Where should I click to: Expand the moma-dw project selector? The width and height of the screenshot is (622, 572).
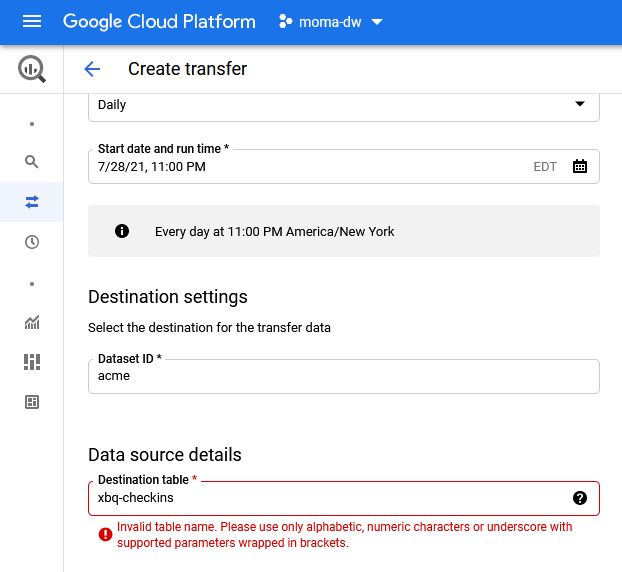331,22
